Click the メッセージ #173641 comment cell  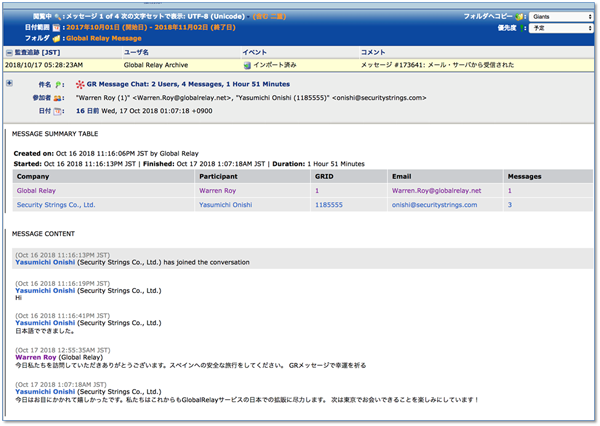(x=437, y=65)
